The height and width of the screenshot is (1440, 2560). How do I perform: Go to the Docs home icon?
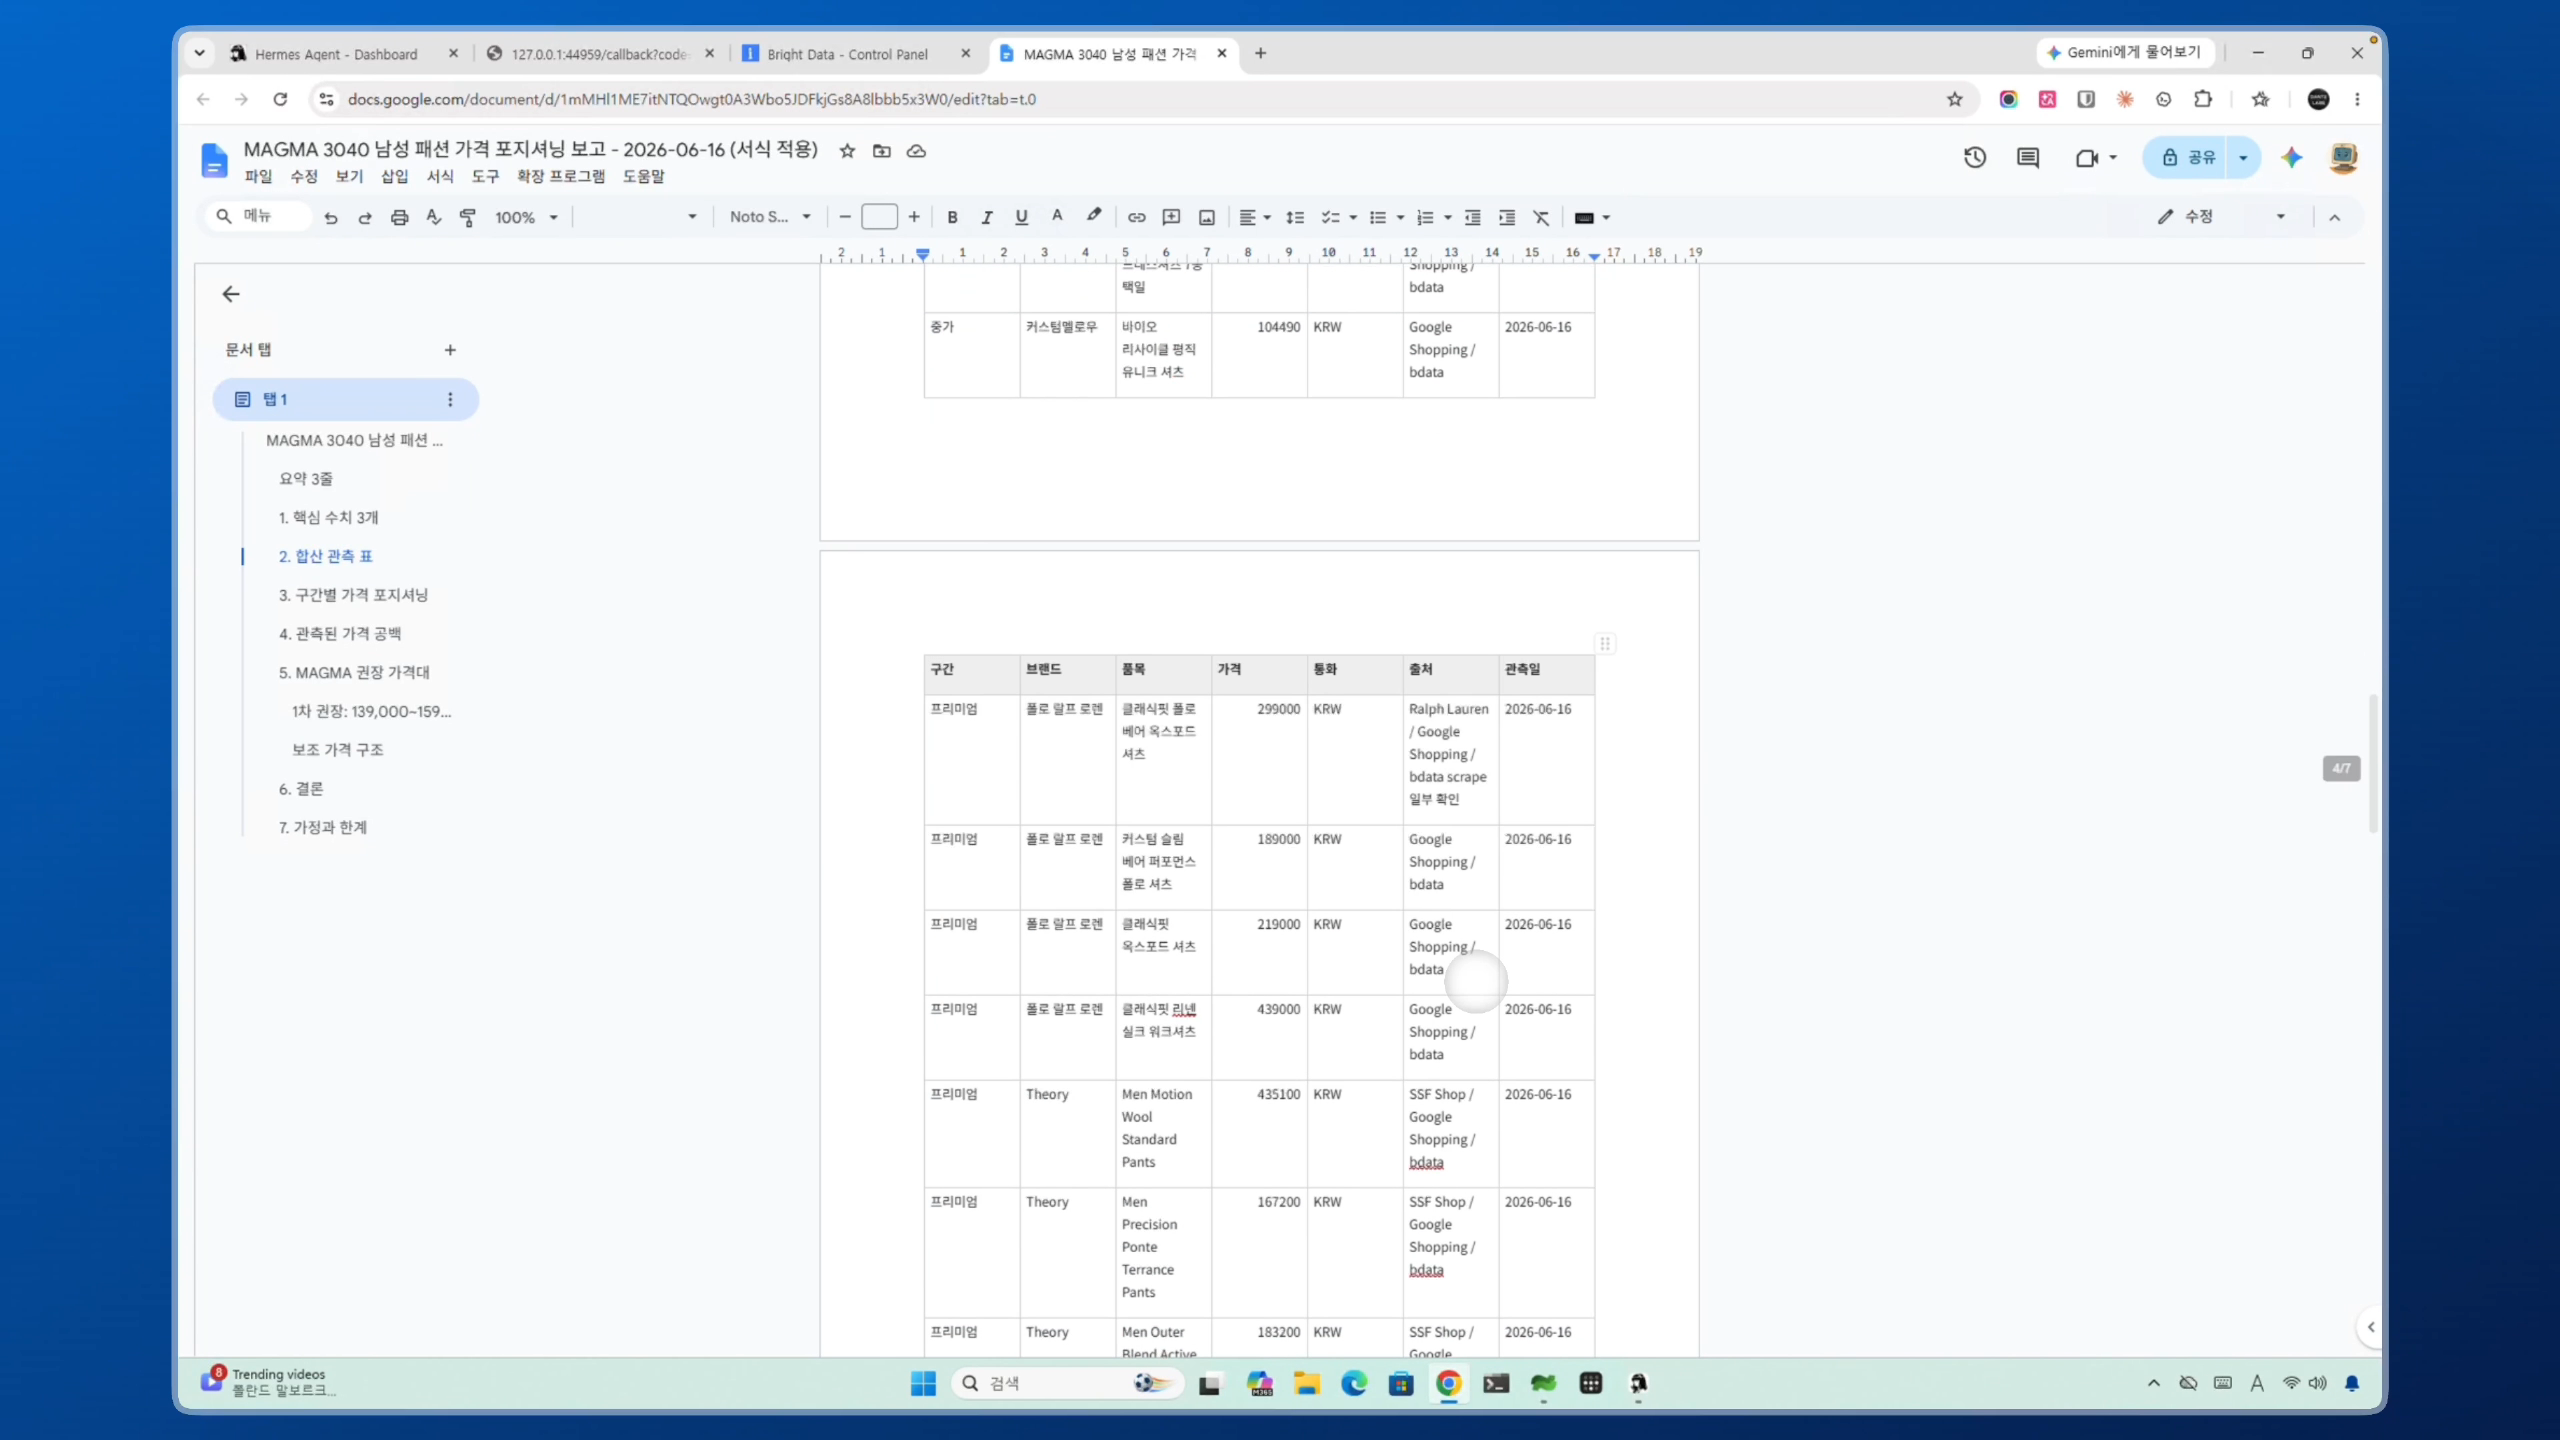coord(214,160)
